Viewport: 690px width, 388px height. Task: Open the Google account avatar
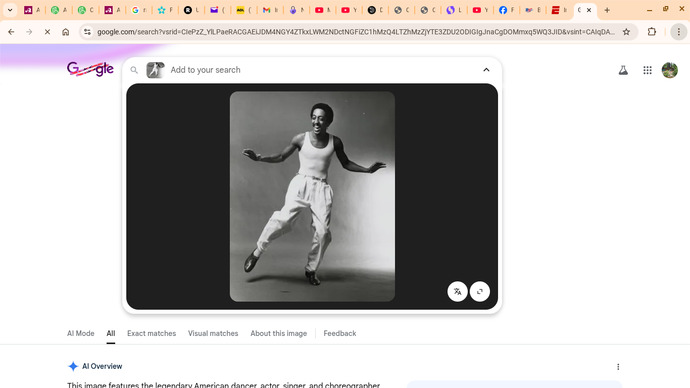[670, 70]
